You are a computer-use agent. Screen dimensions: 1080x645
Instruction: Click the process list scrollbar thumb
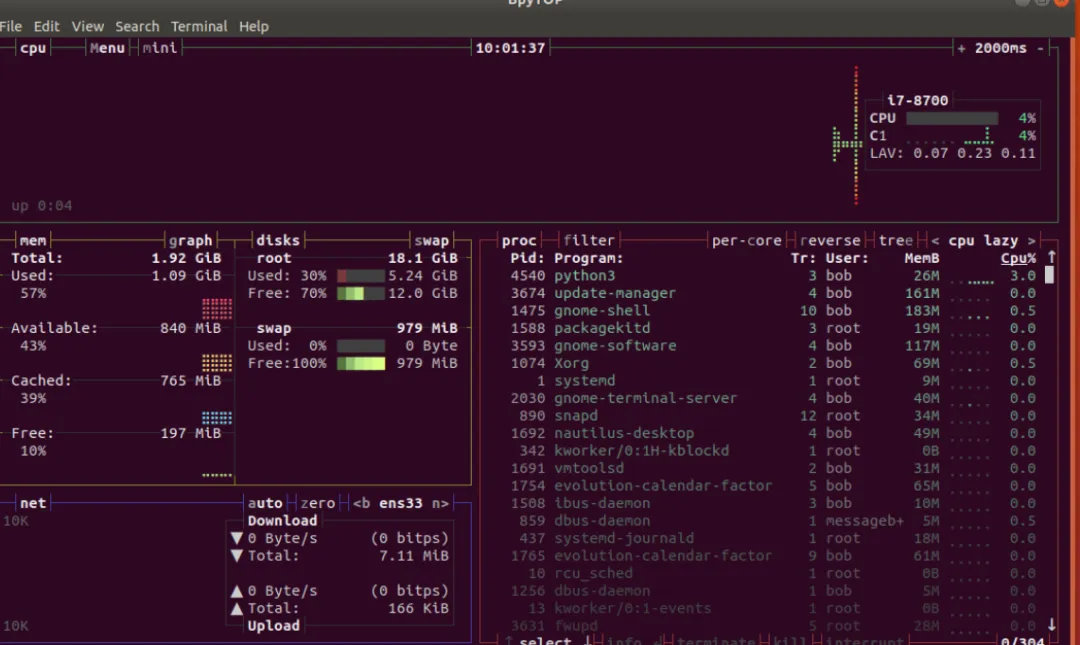tap(1049, 275)
